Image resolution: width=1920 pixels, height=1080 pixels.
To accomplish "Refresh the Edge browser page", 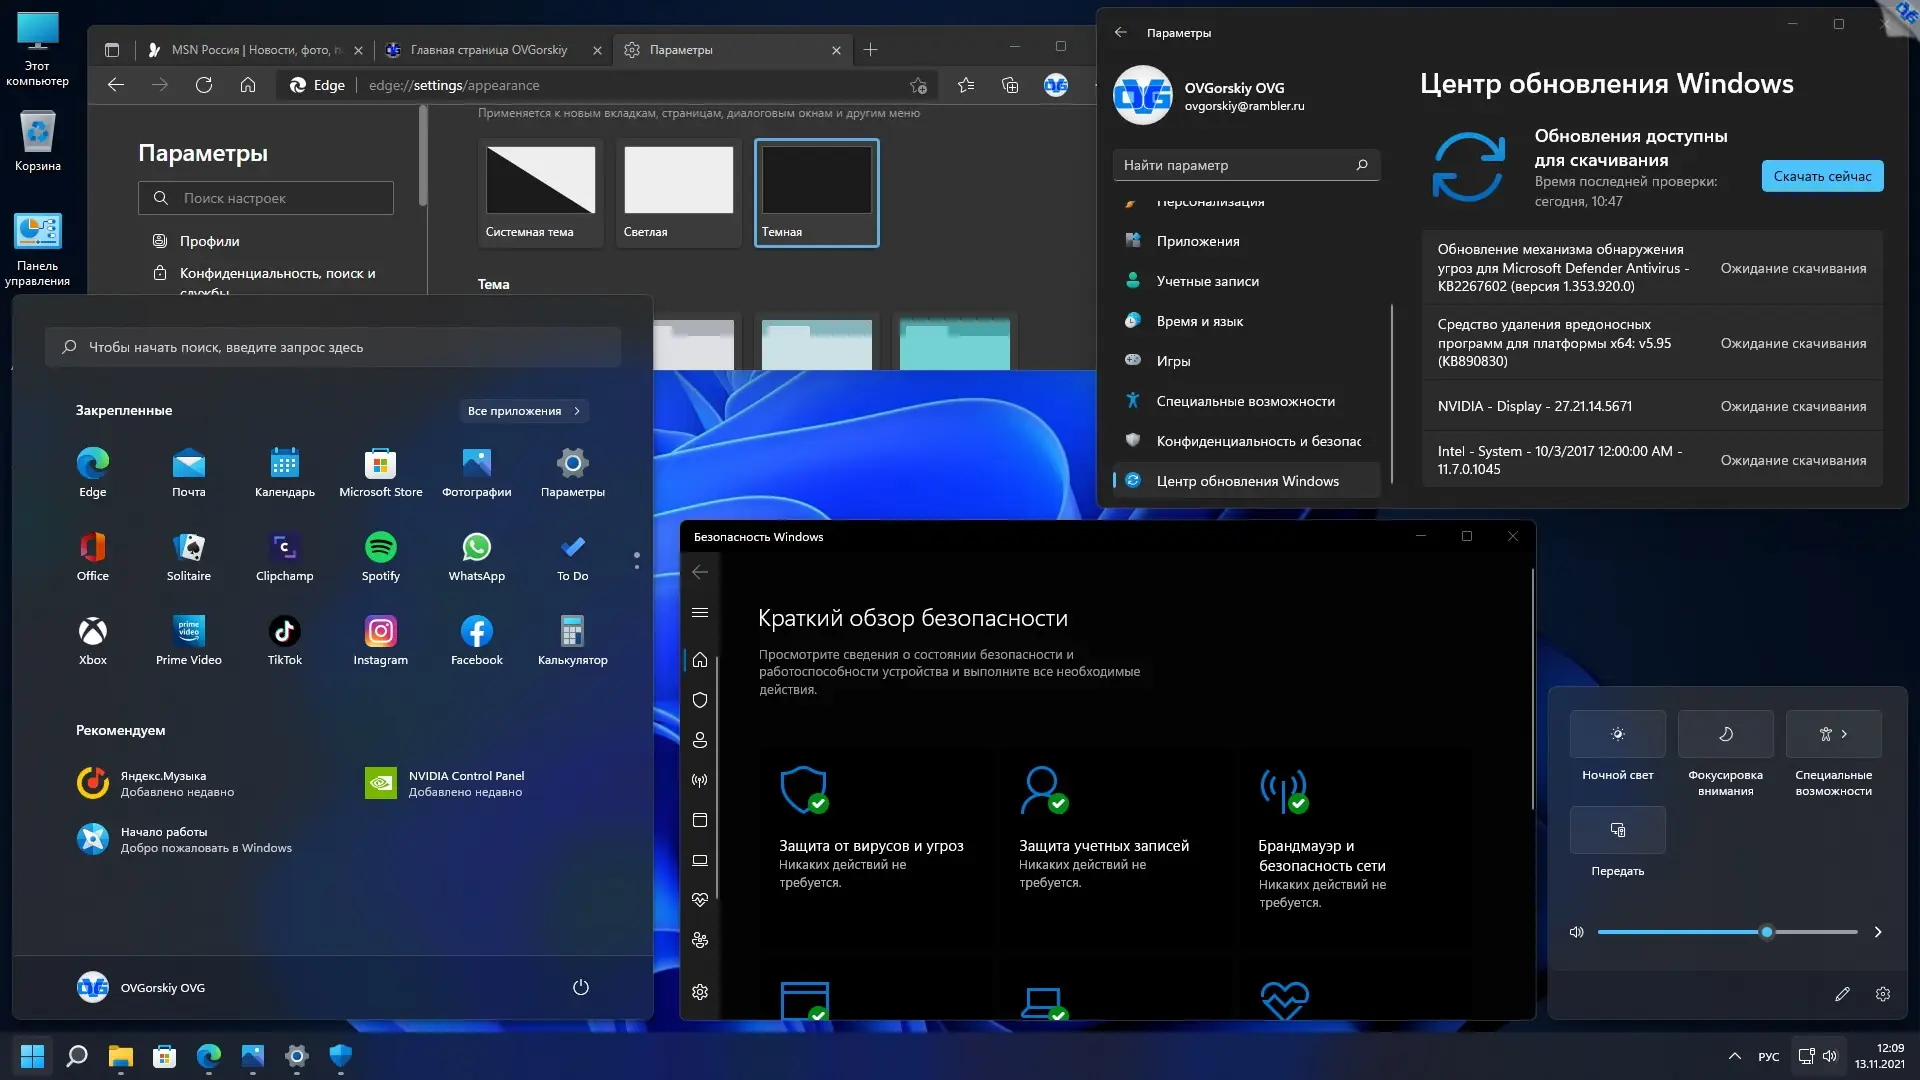I will (x=204, y=85).
